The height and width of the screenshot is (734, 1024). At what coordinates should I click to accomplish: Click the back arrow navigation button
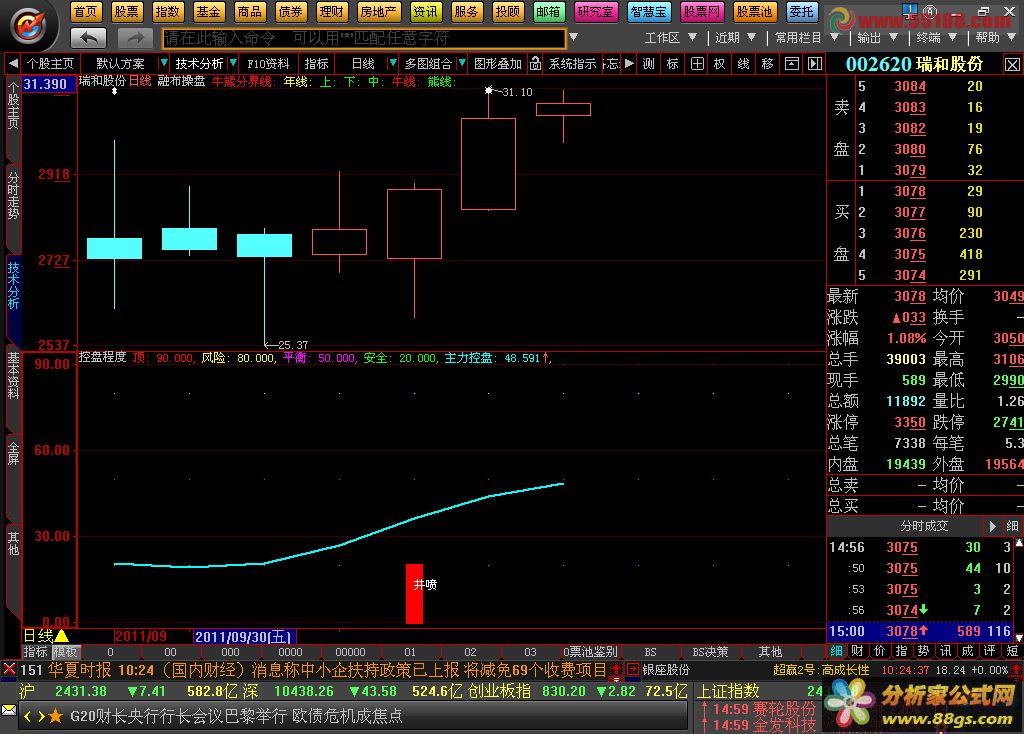(88, 38)
